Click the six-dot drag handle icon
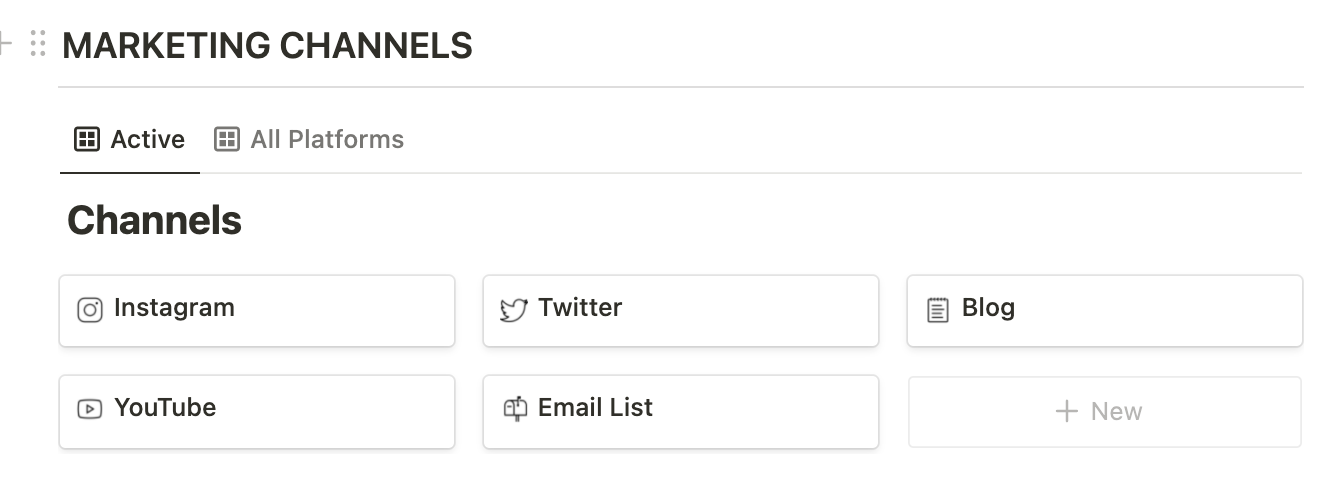 [39, 45]
